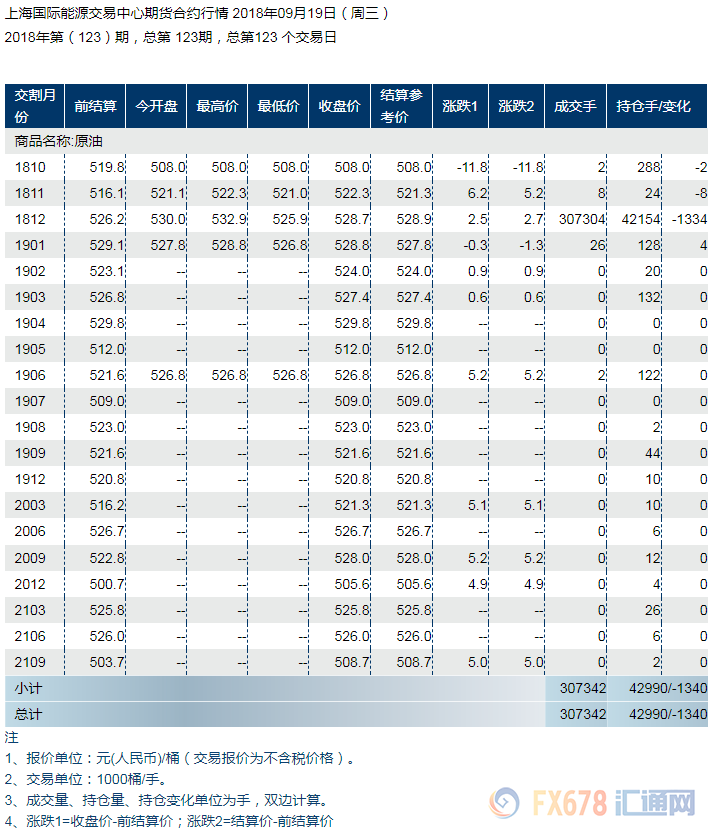Image resolution: width=713 pixels, height=839 pixels.
Task: Click contract month 1901 row label
Action: 30,245
